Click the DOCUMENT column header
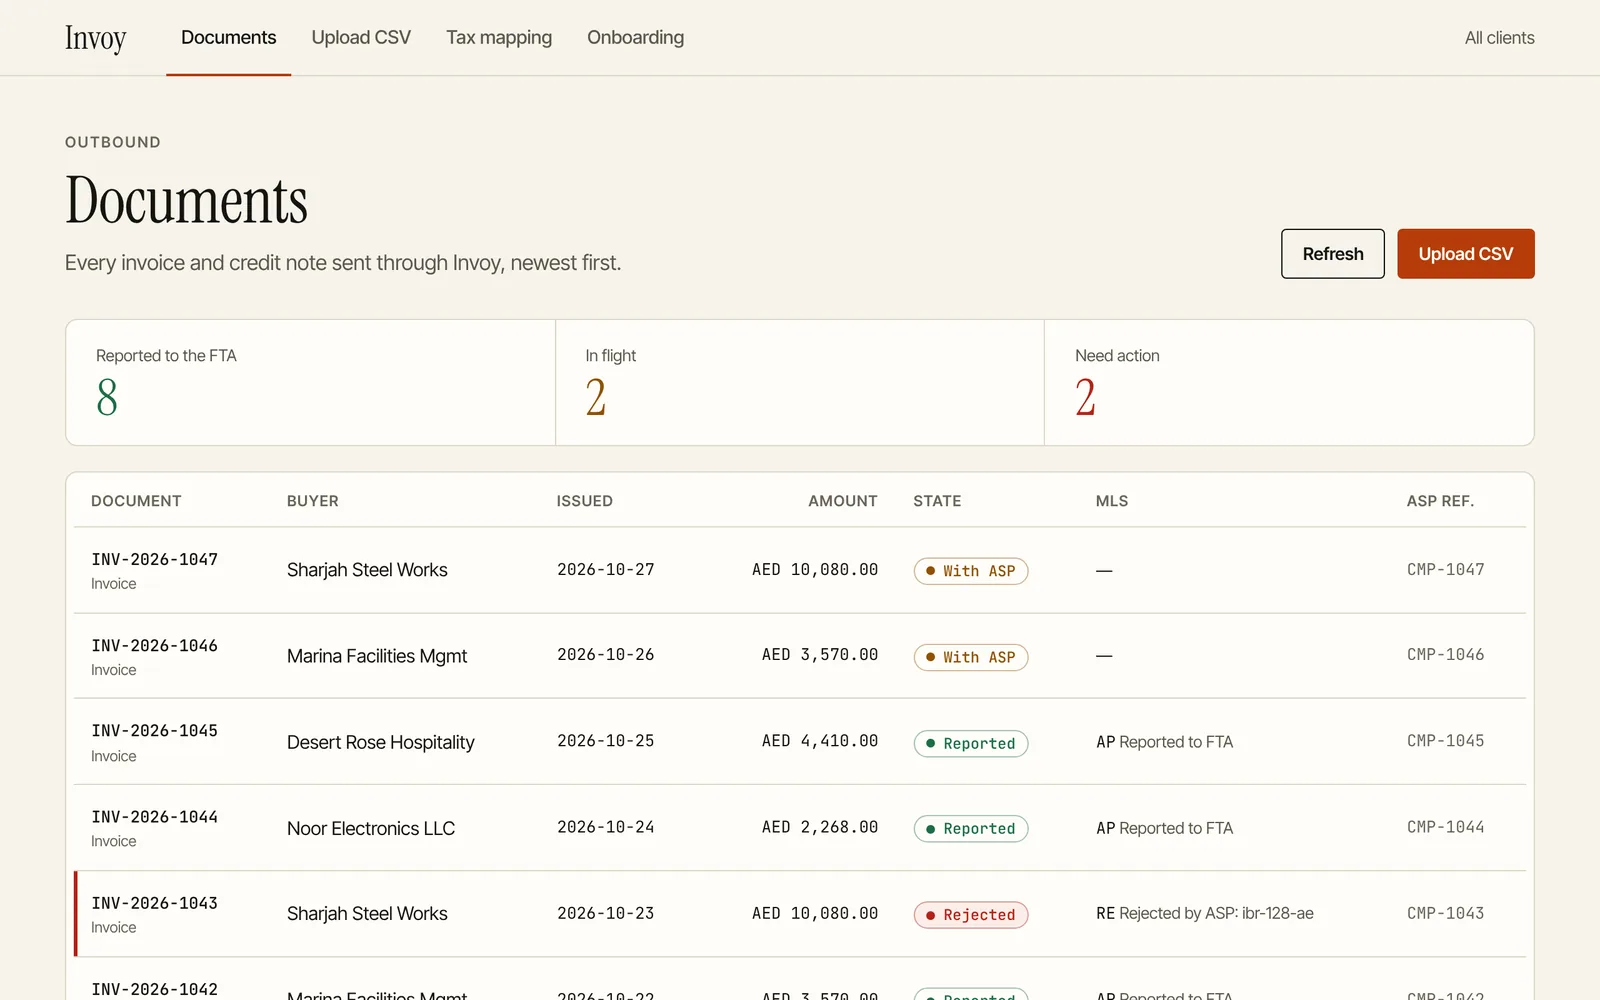 136,501
